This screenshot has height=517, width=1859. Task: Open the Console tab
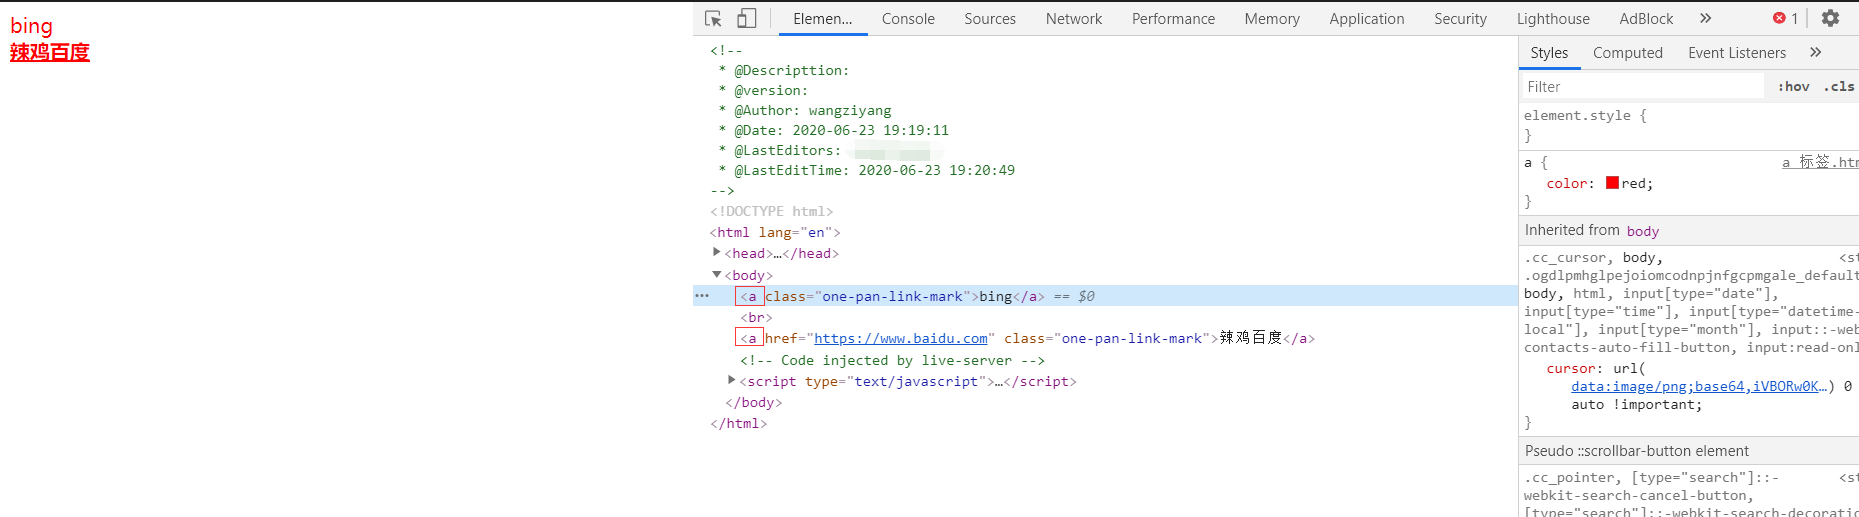pos(908,19)
